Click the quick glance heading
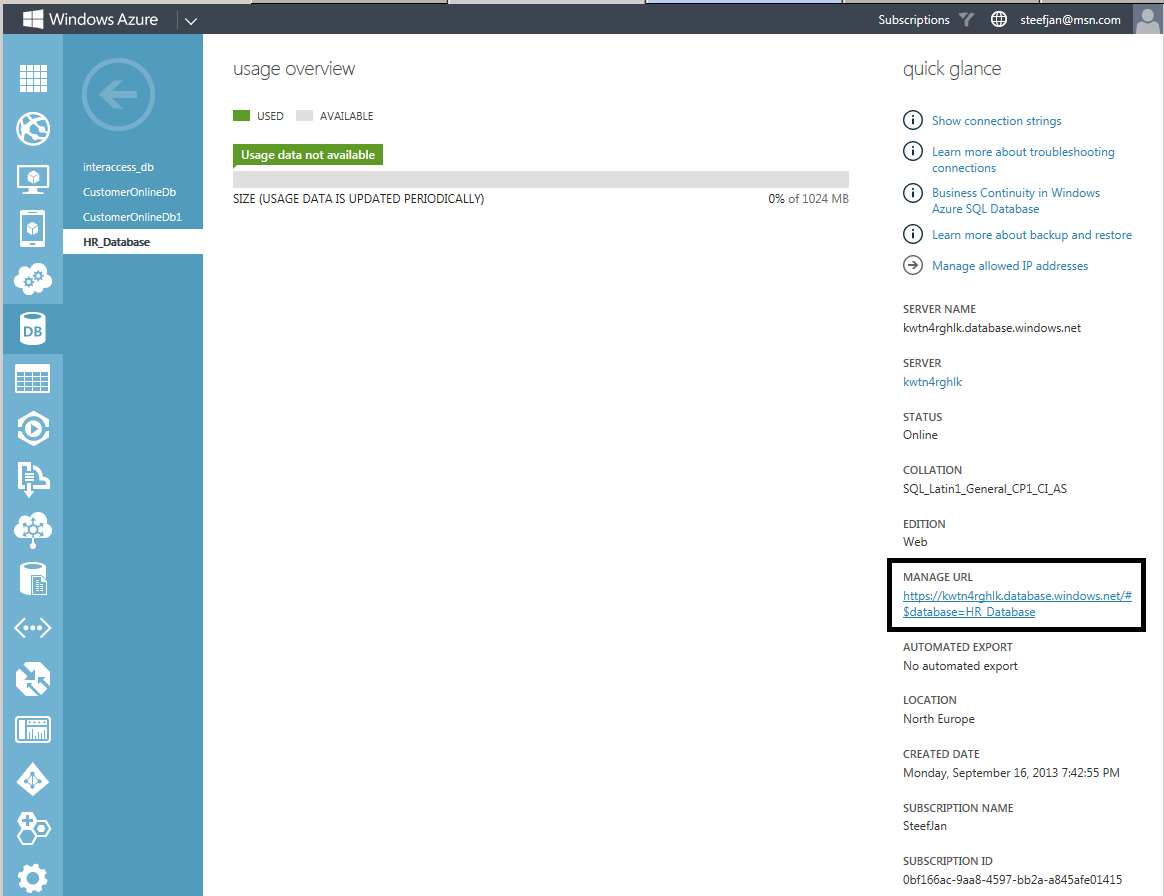The image size is (1164, 896). coord(952,69)
